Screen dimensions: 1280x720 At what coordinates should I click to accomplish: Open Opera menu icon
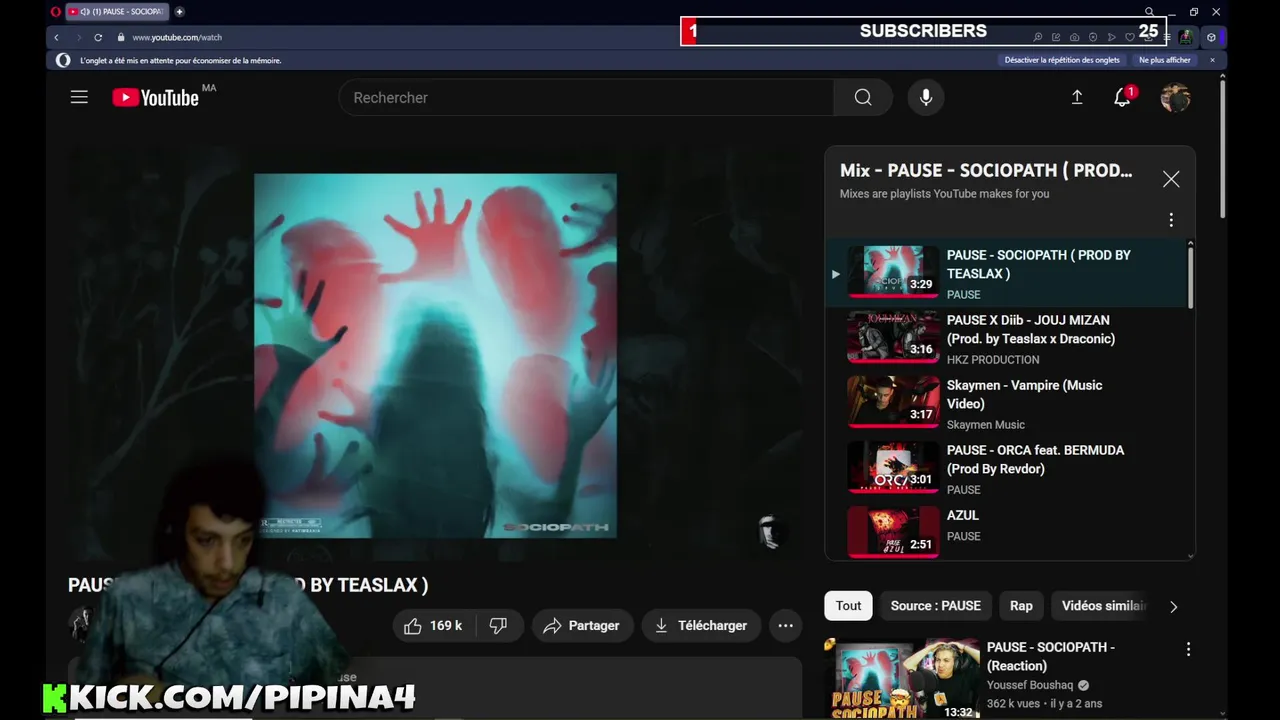point(56,12)
